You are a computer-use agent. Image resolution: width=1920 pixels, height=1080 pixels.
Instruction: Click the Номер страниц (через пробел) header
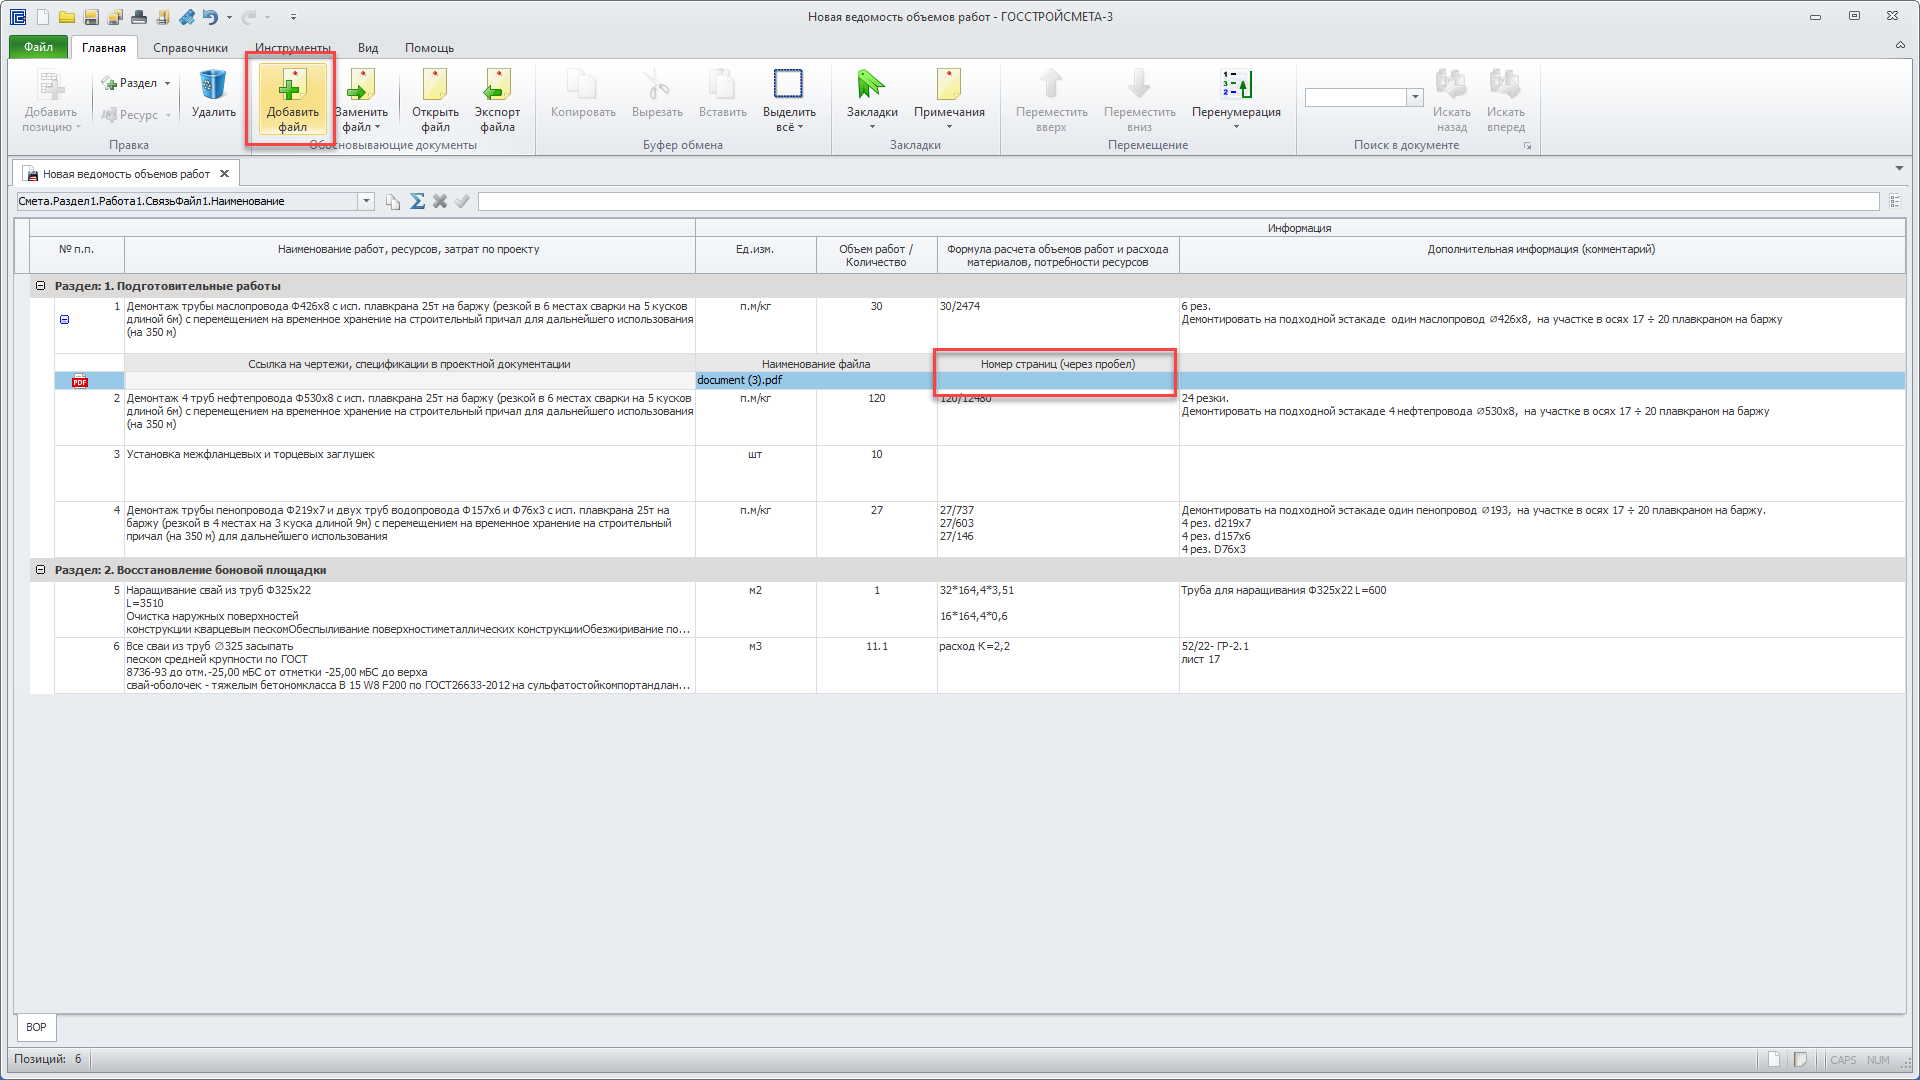point(1057,364)
